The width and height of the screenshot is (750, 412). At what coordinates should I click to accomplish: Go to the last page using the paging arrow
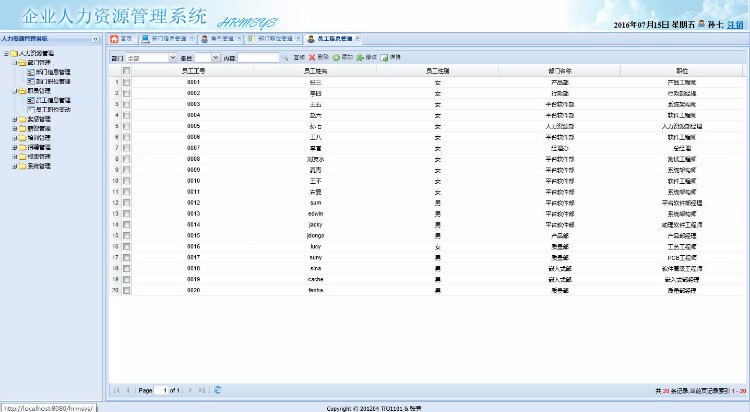pyautogui.click(x=202, y=390)
